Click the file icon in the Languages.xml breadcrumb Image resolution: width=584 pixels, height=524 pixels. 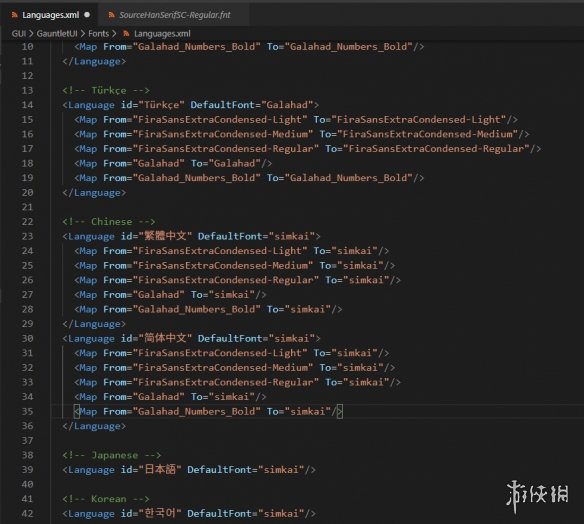tap(126, 34)
